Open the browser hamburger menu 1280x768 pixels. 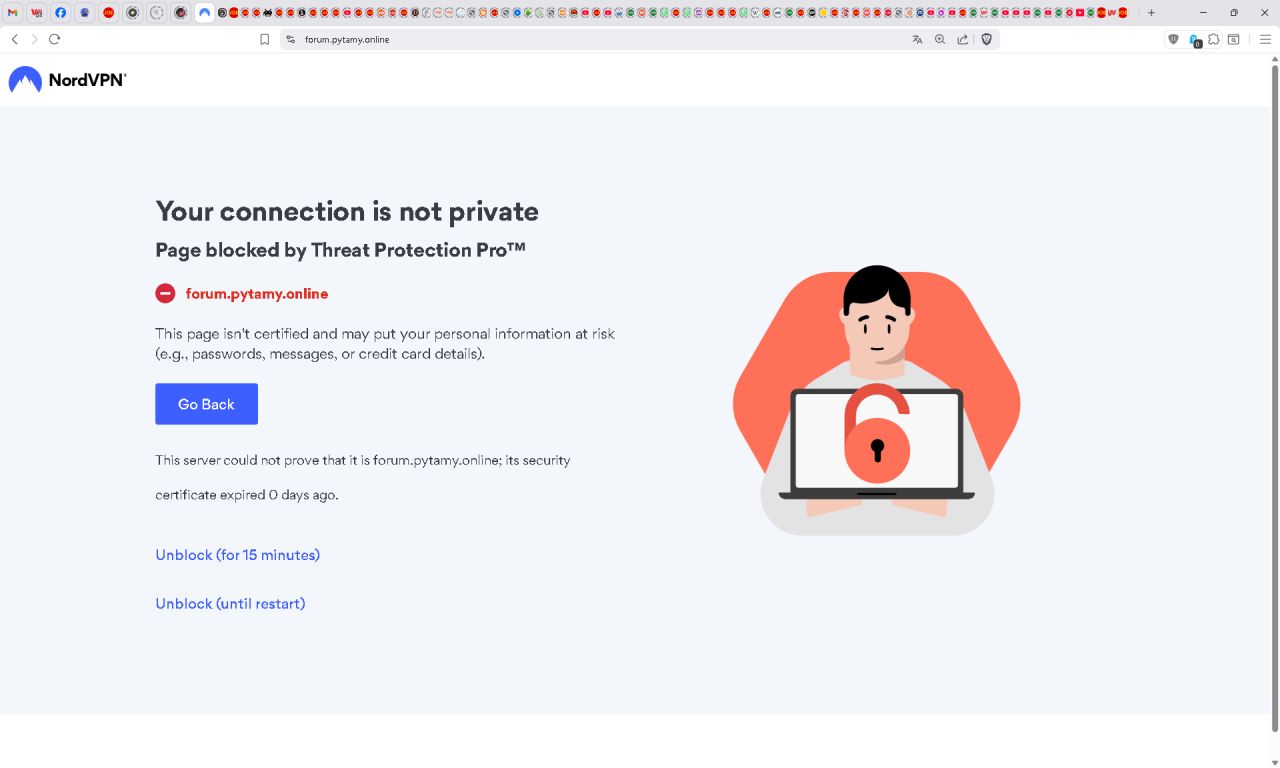pyautogui.click(x=1265, y=40)
